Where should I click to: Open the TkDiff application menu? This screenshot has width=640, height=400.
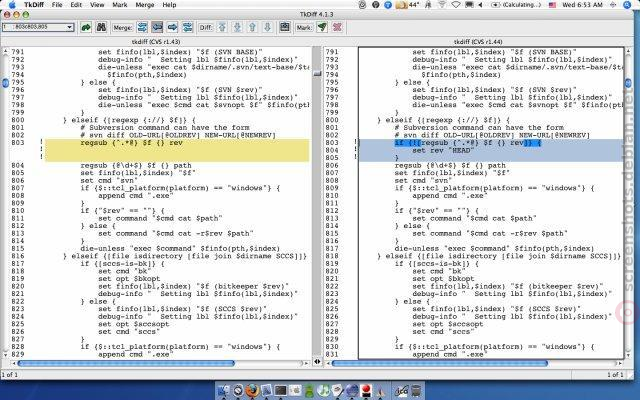33,5
